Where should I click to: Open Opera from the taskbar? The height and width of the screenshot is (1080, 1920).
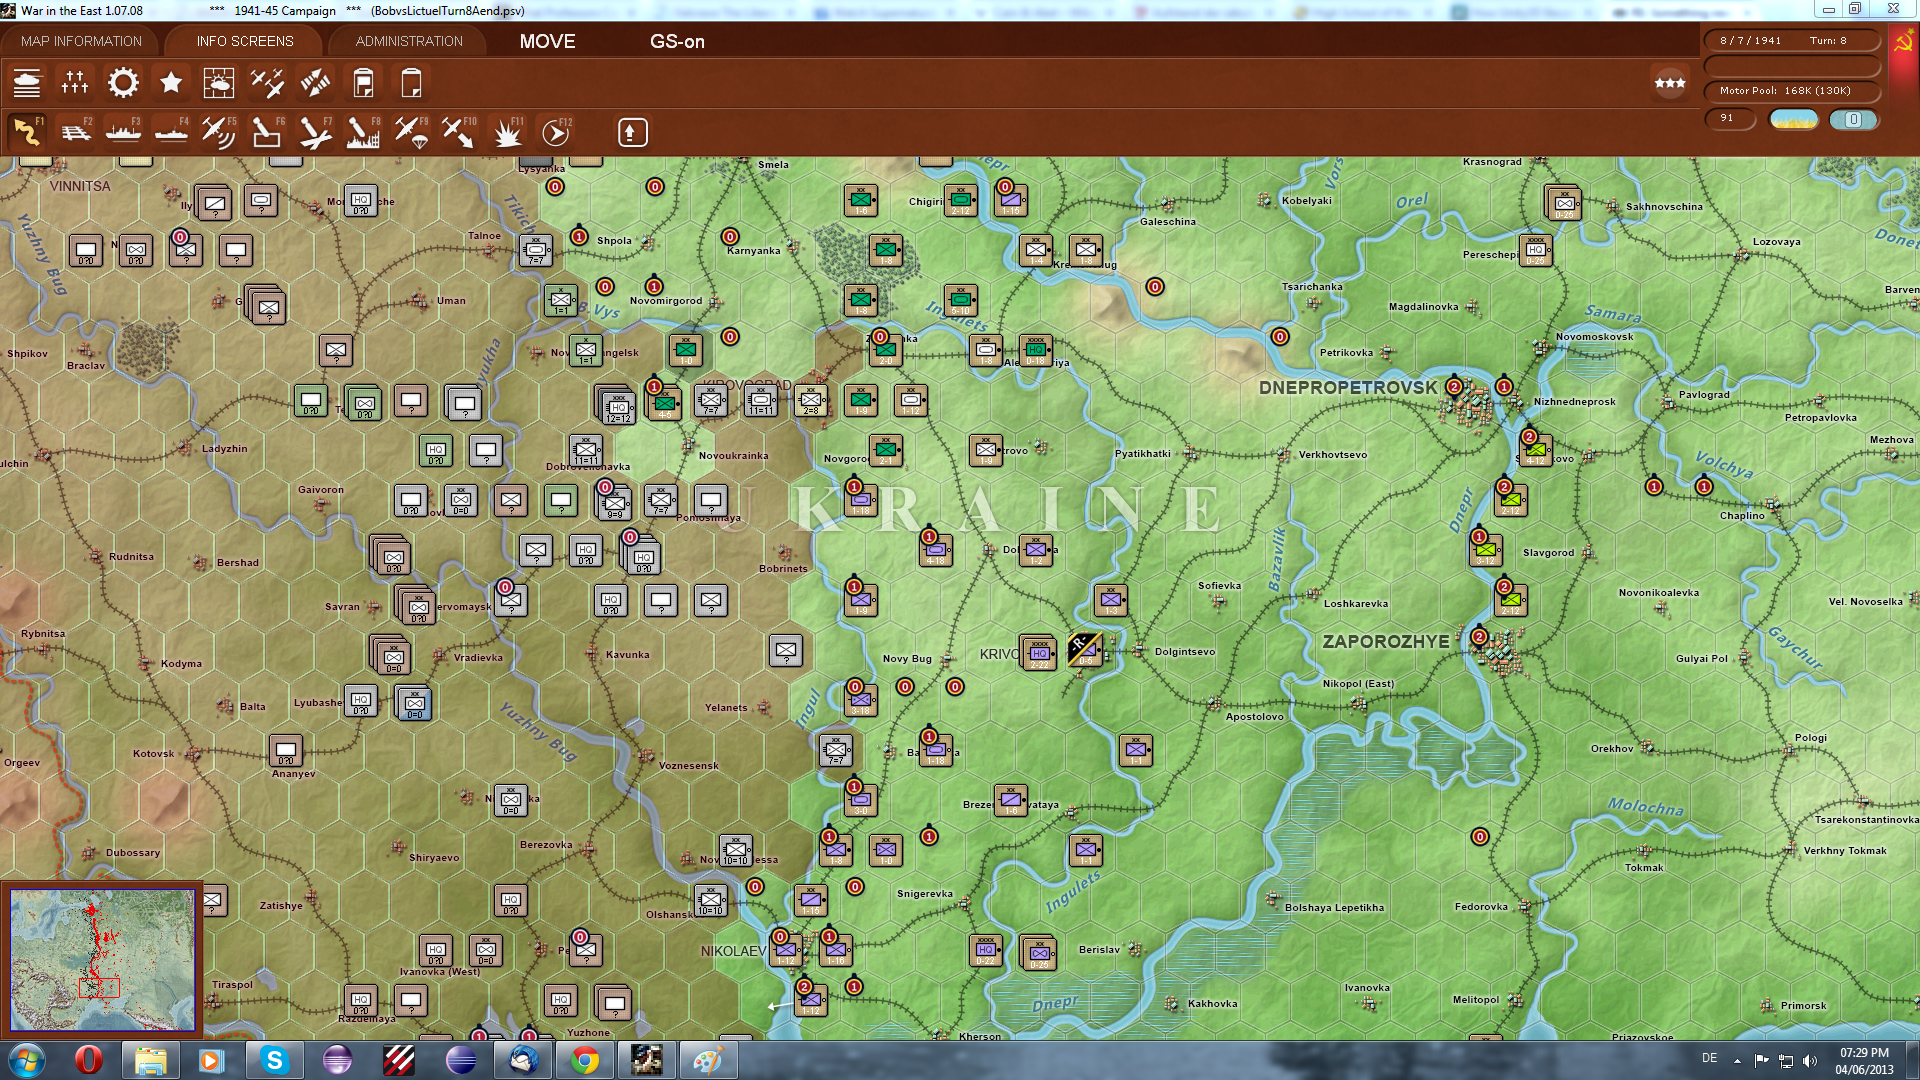(x=88, y=1059)
